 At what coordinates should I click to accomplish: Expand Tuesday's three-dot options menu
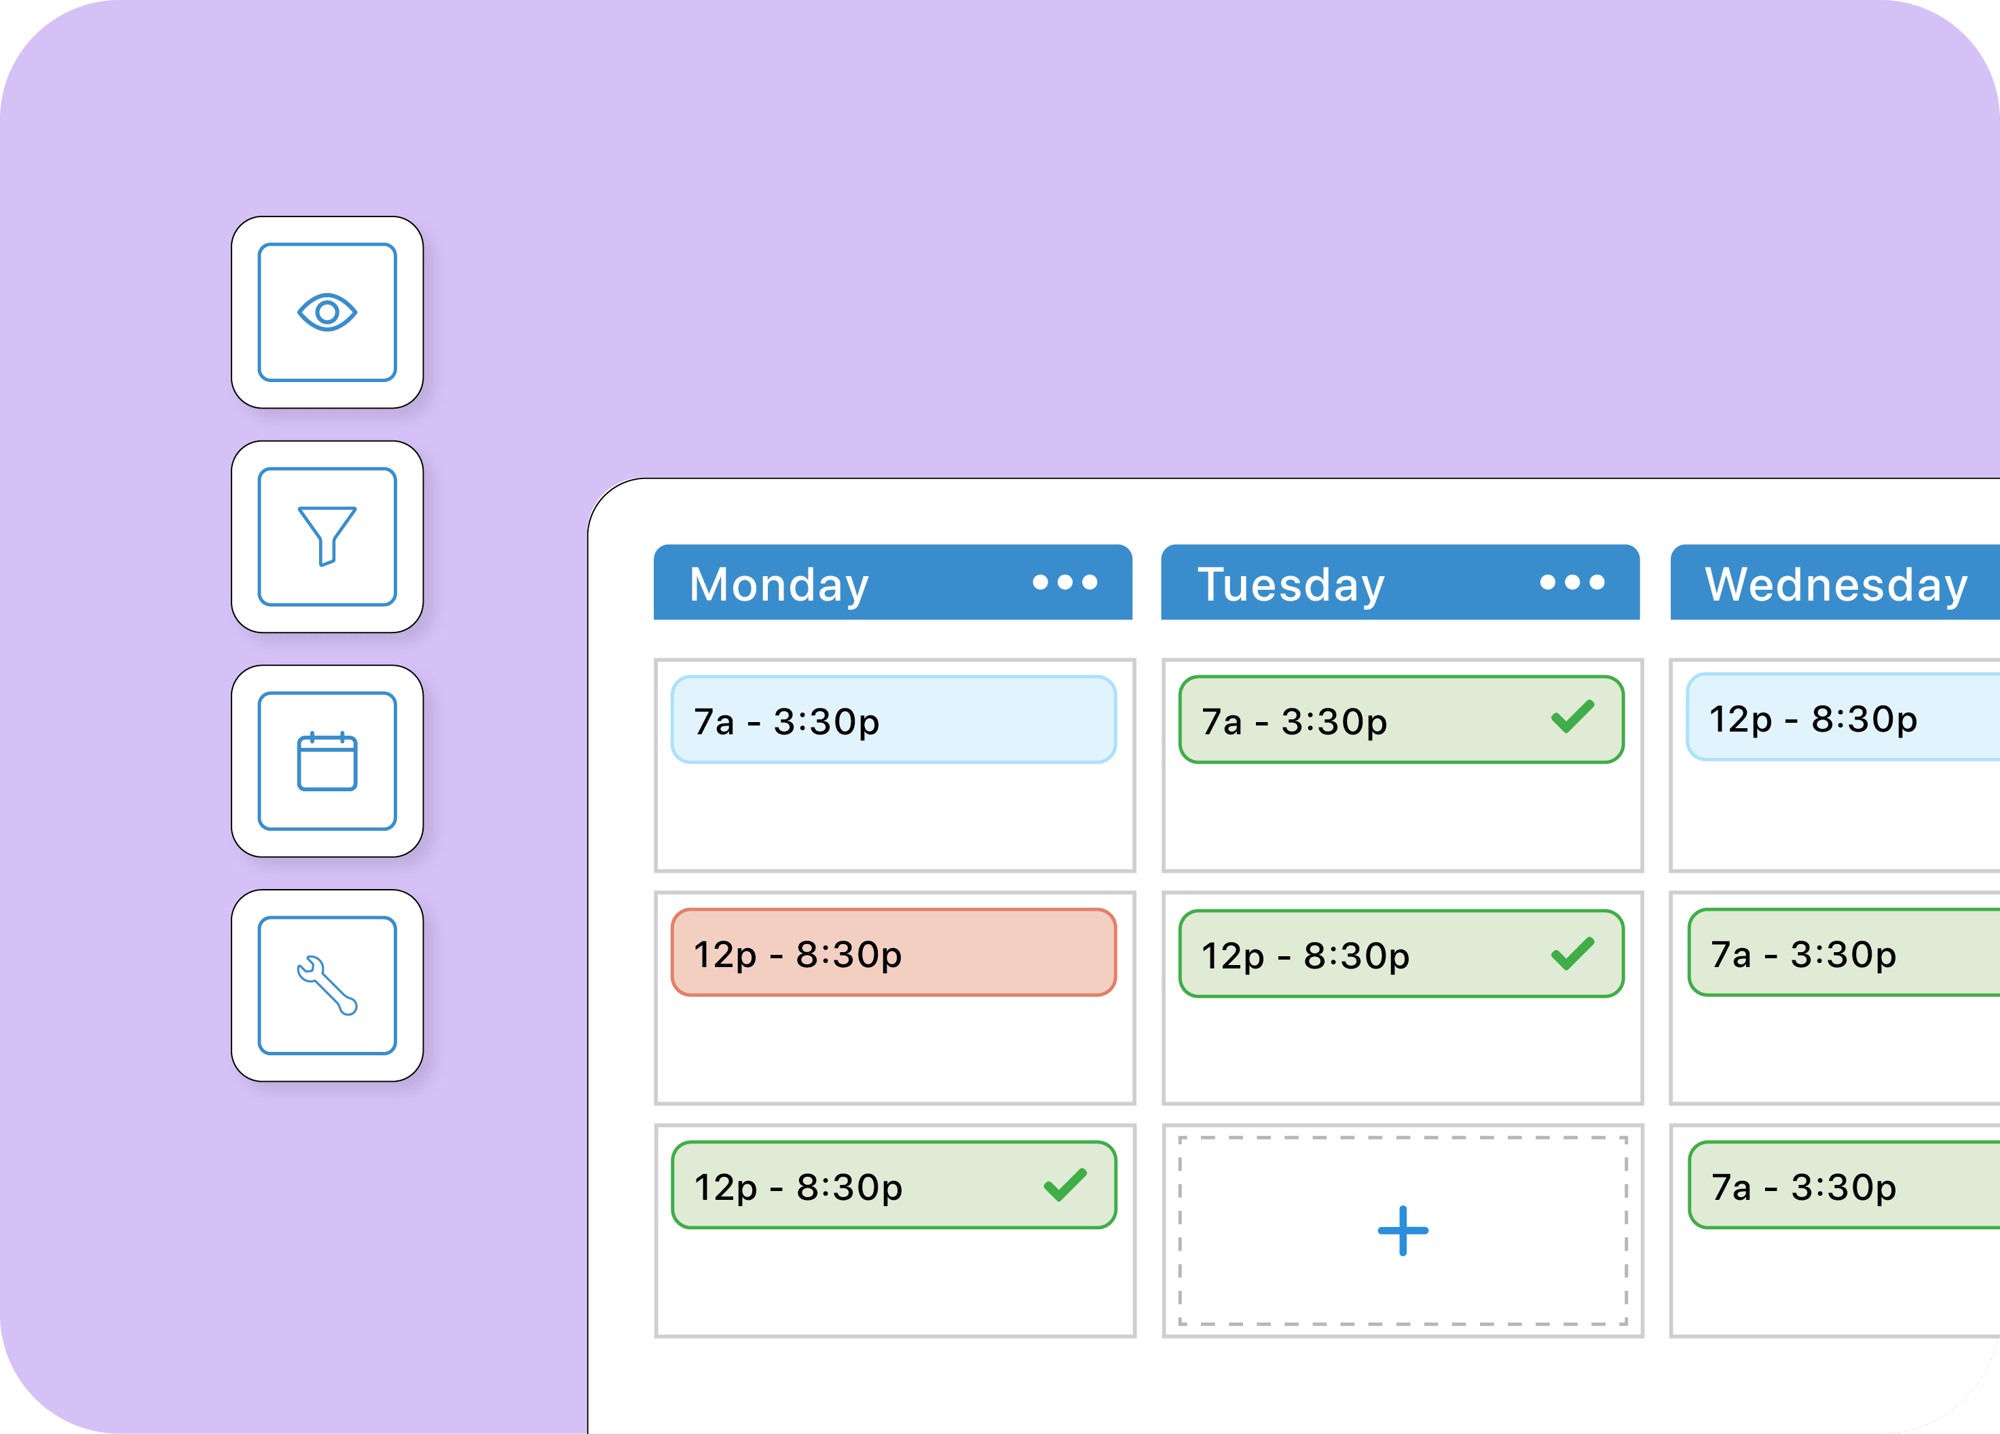click(1572, 582)
